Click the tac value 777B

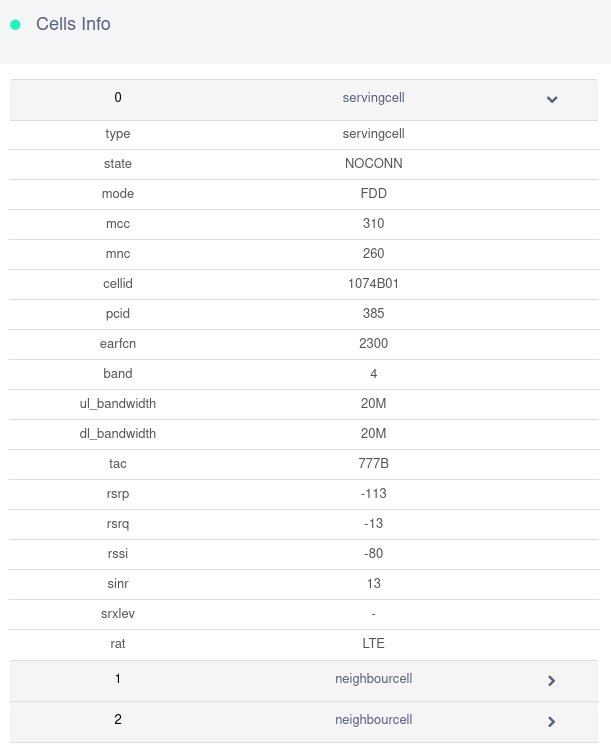click(373, 464)
